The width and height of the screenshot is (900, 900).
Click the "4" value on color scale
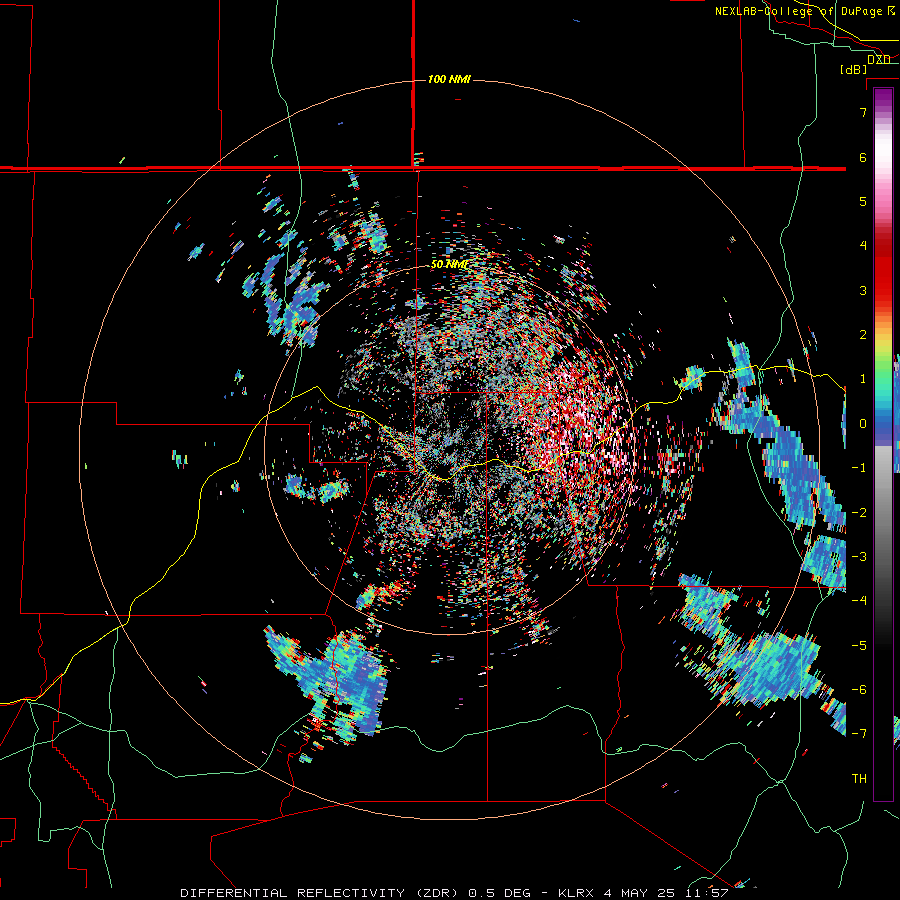click(x=863, y=246)
